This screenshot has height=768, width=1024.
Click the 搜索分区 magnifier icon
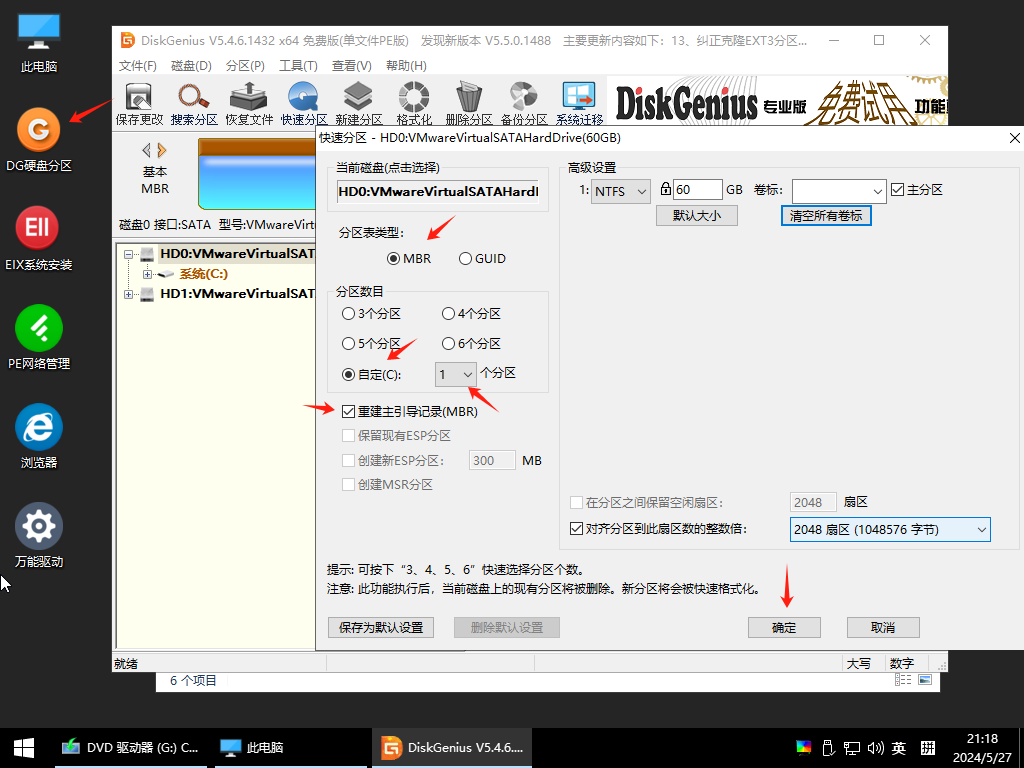click(194, 103)
